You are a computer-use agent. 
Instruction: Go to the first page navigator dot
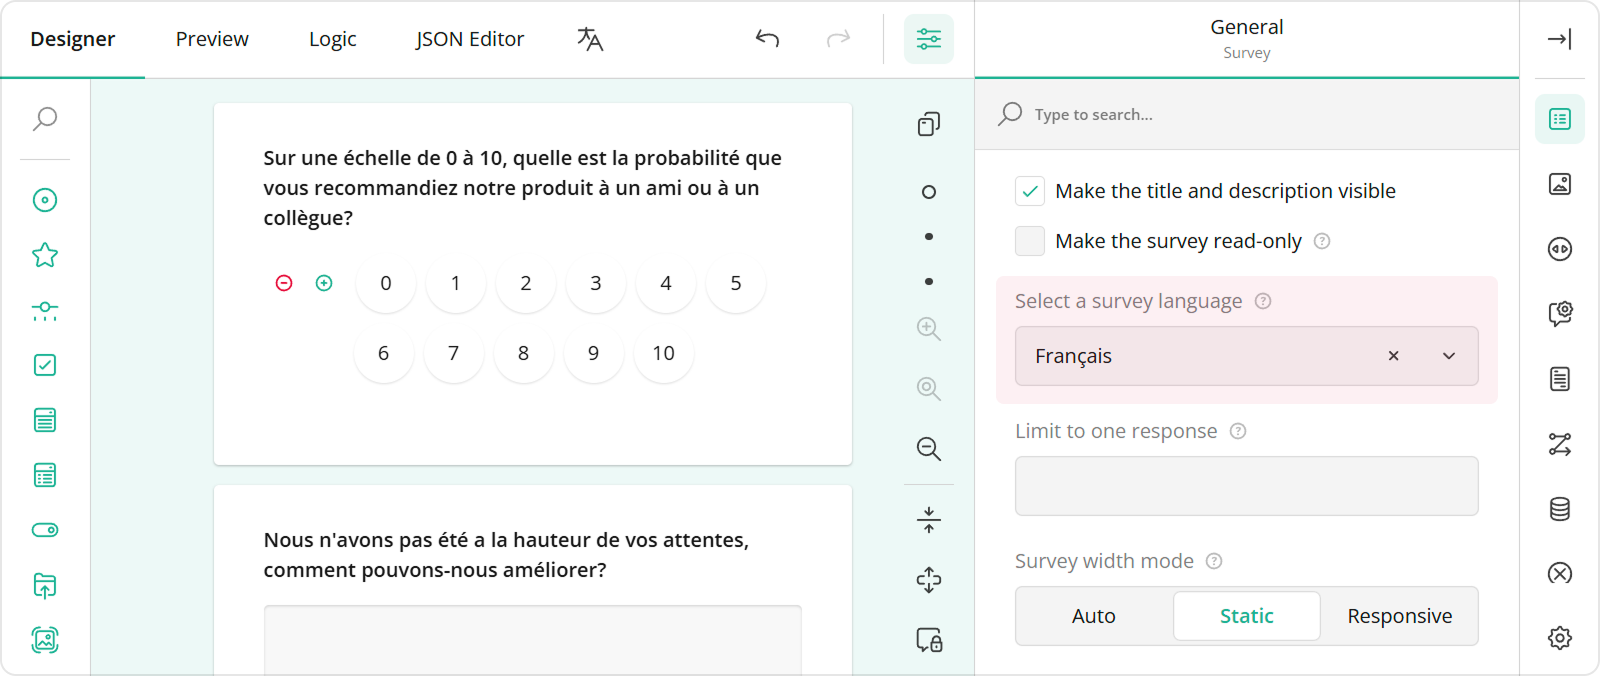tap(929, 192)
